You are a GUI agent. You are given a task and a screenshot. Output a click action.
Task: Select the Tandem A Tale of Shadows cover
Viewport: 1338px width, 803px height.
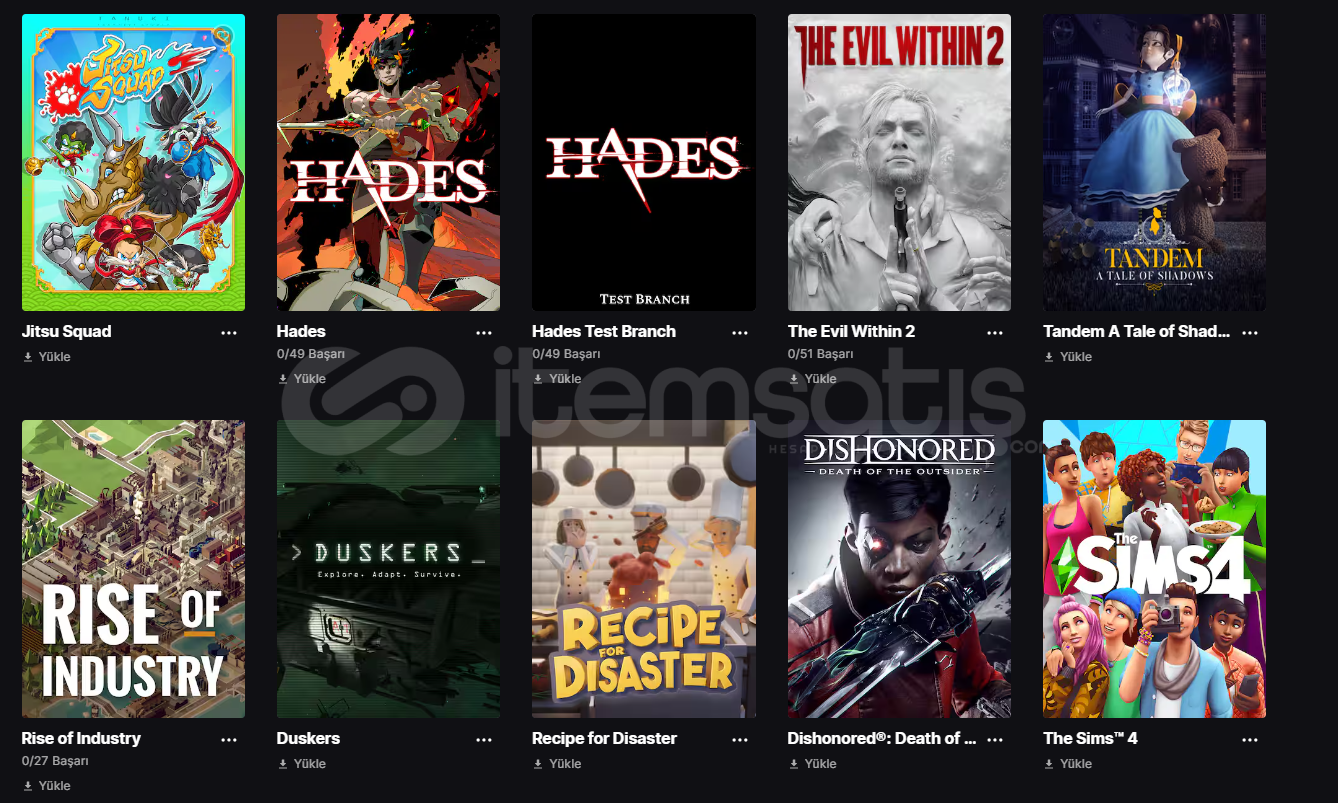pos(1154,162)
